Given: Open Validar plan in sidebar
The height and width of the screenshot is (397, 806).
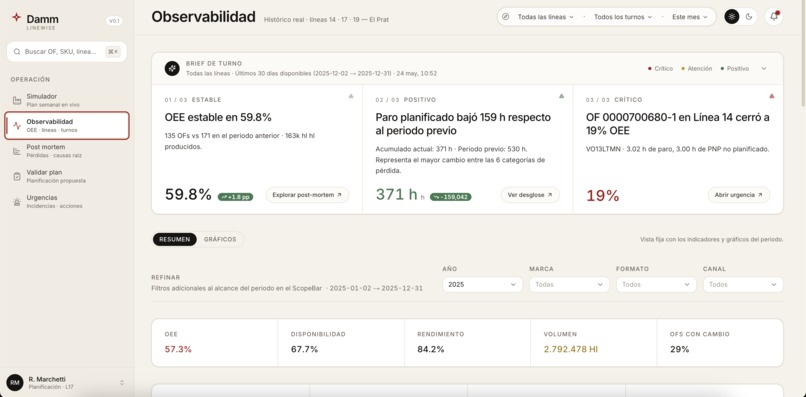Looking at the screenshot, I should 67,176.
